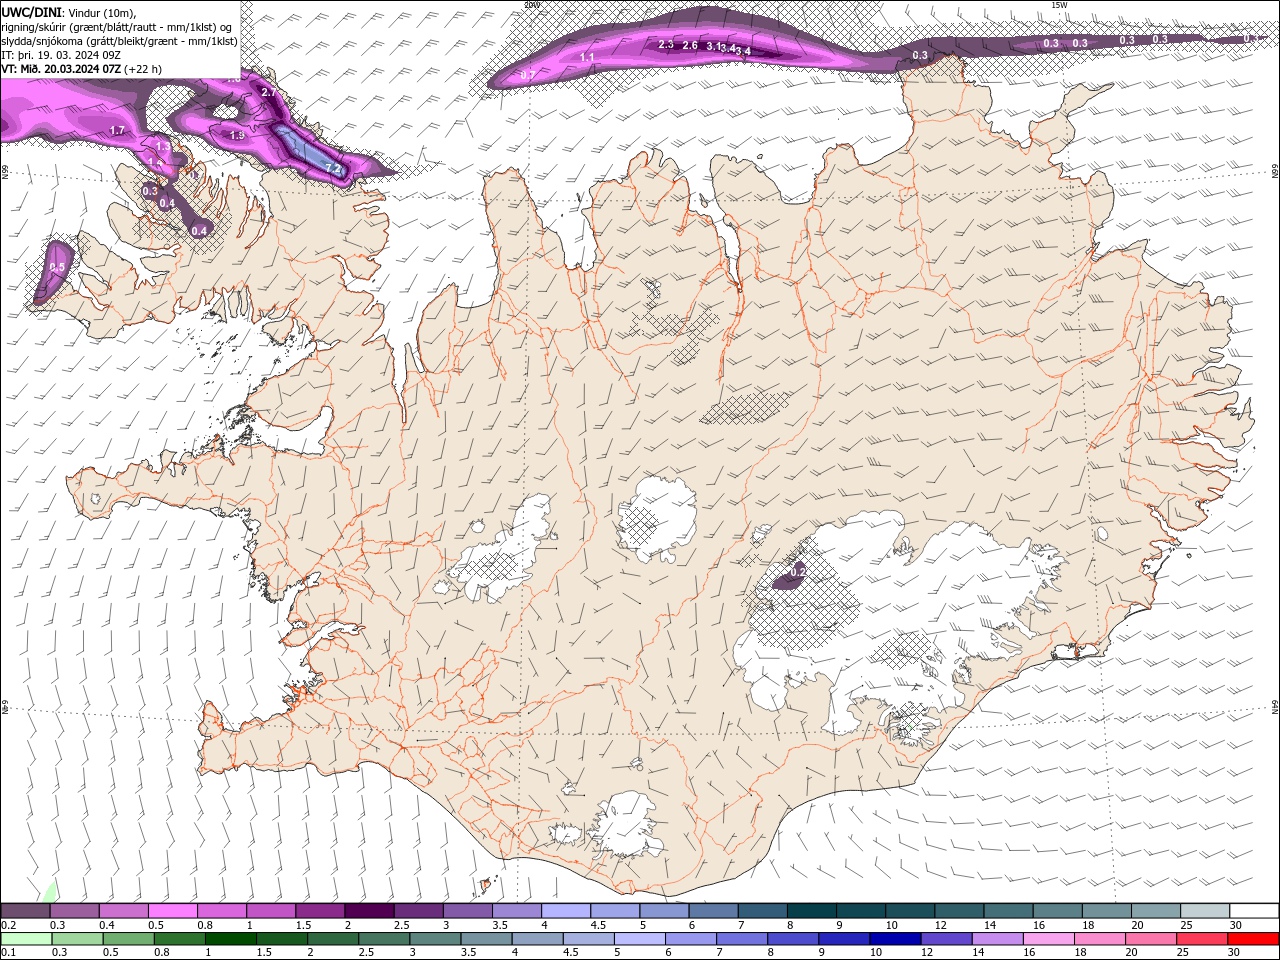Click the 2.3 value in the northern band

[666, 45]
